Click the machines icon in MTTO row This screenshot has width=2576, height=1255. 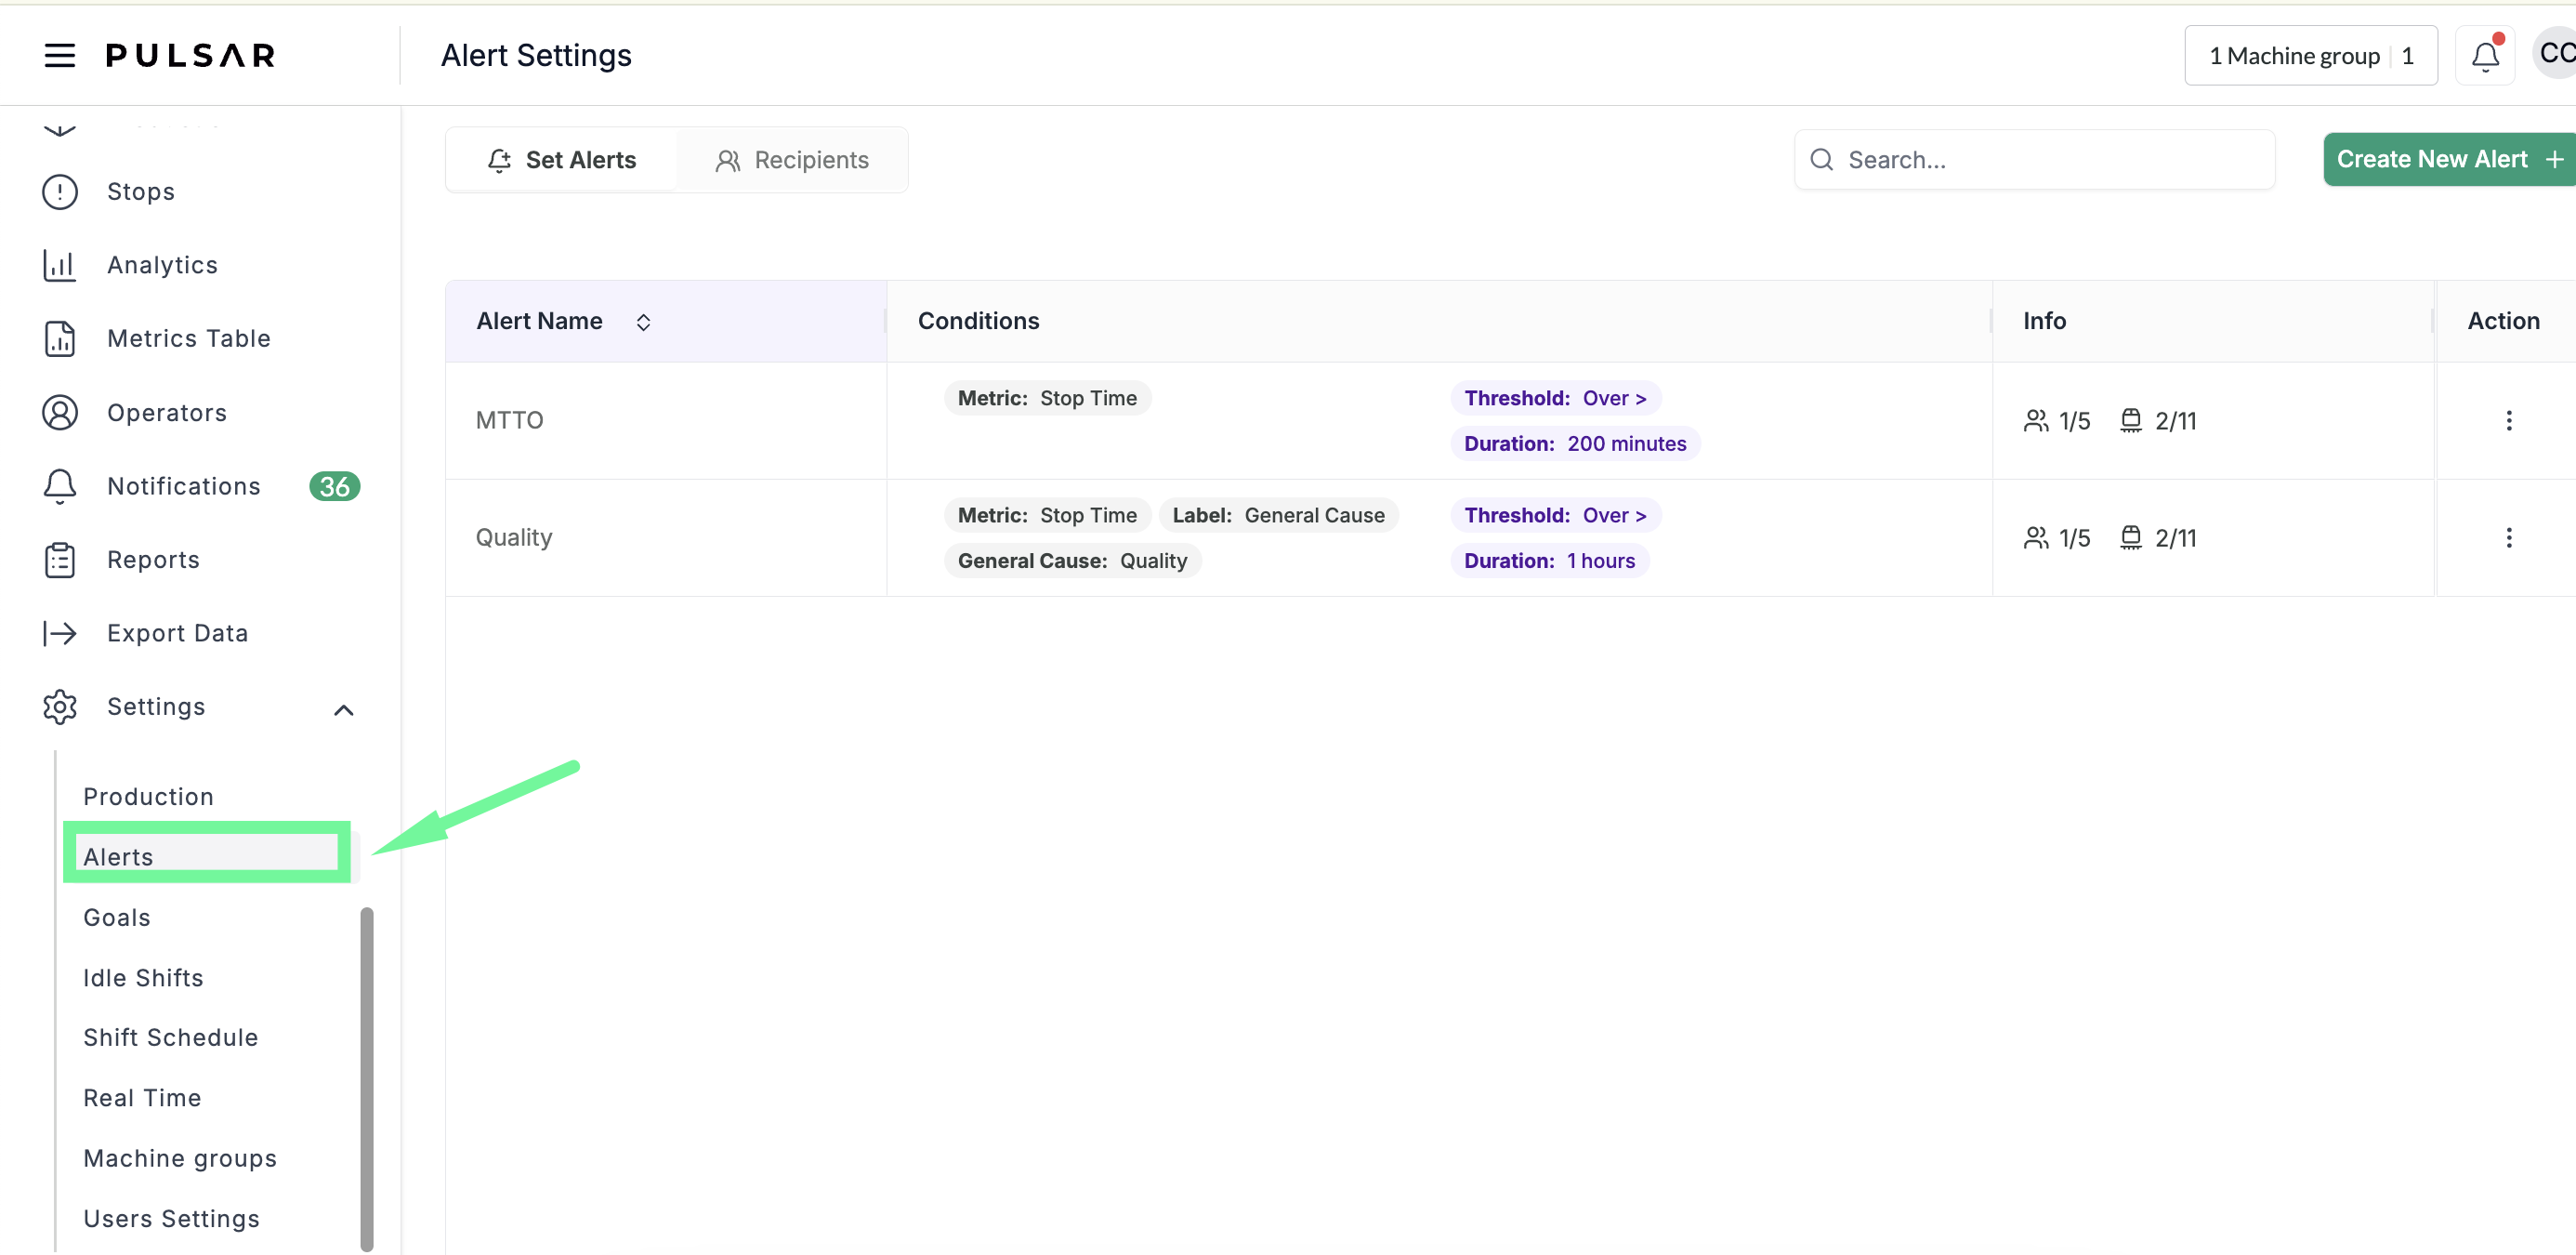click(x=2131, y=420)
